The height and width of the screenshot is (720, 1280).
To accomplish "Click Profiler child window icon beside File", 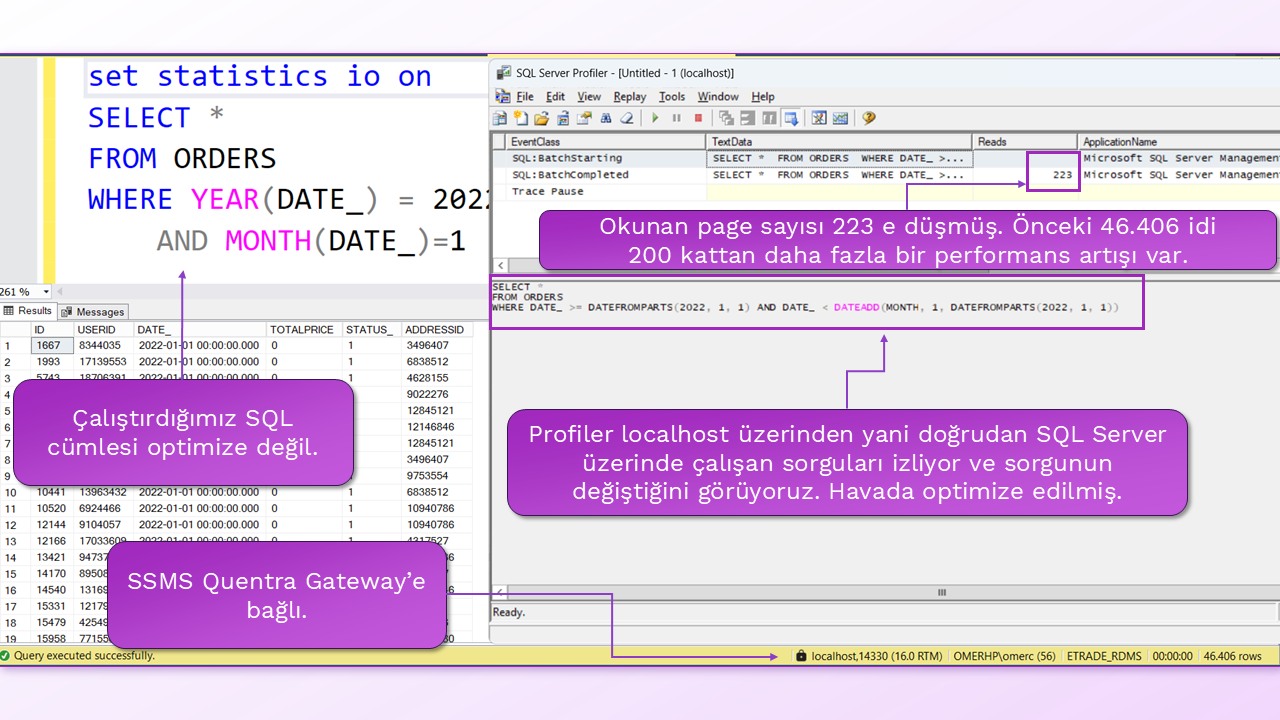I will [503, 97].
